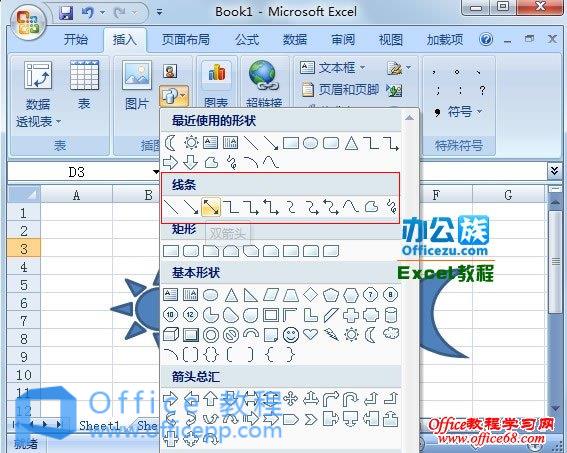Screen dimensions: 567x453
Task: Open the Undo history dropdown arrow
Action: click(102, 13)
